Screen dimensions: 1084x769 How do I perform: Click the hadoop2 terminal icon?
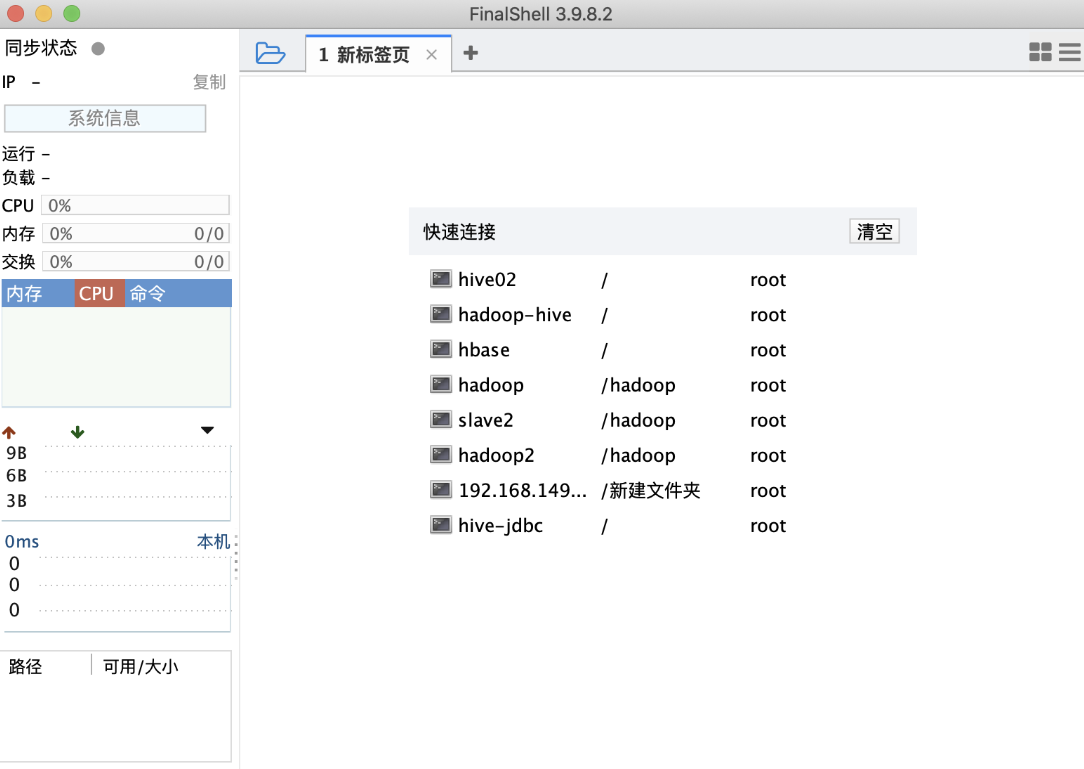coord(441,454)
